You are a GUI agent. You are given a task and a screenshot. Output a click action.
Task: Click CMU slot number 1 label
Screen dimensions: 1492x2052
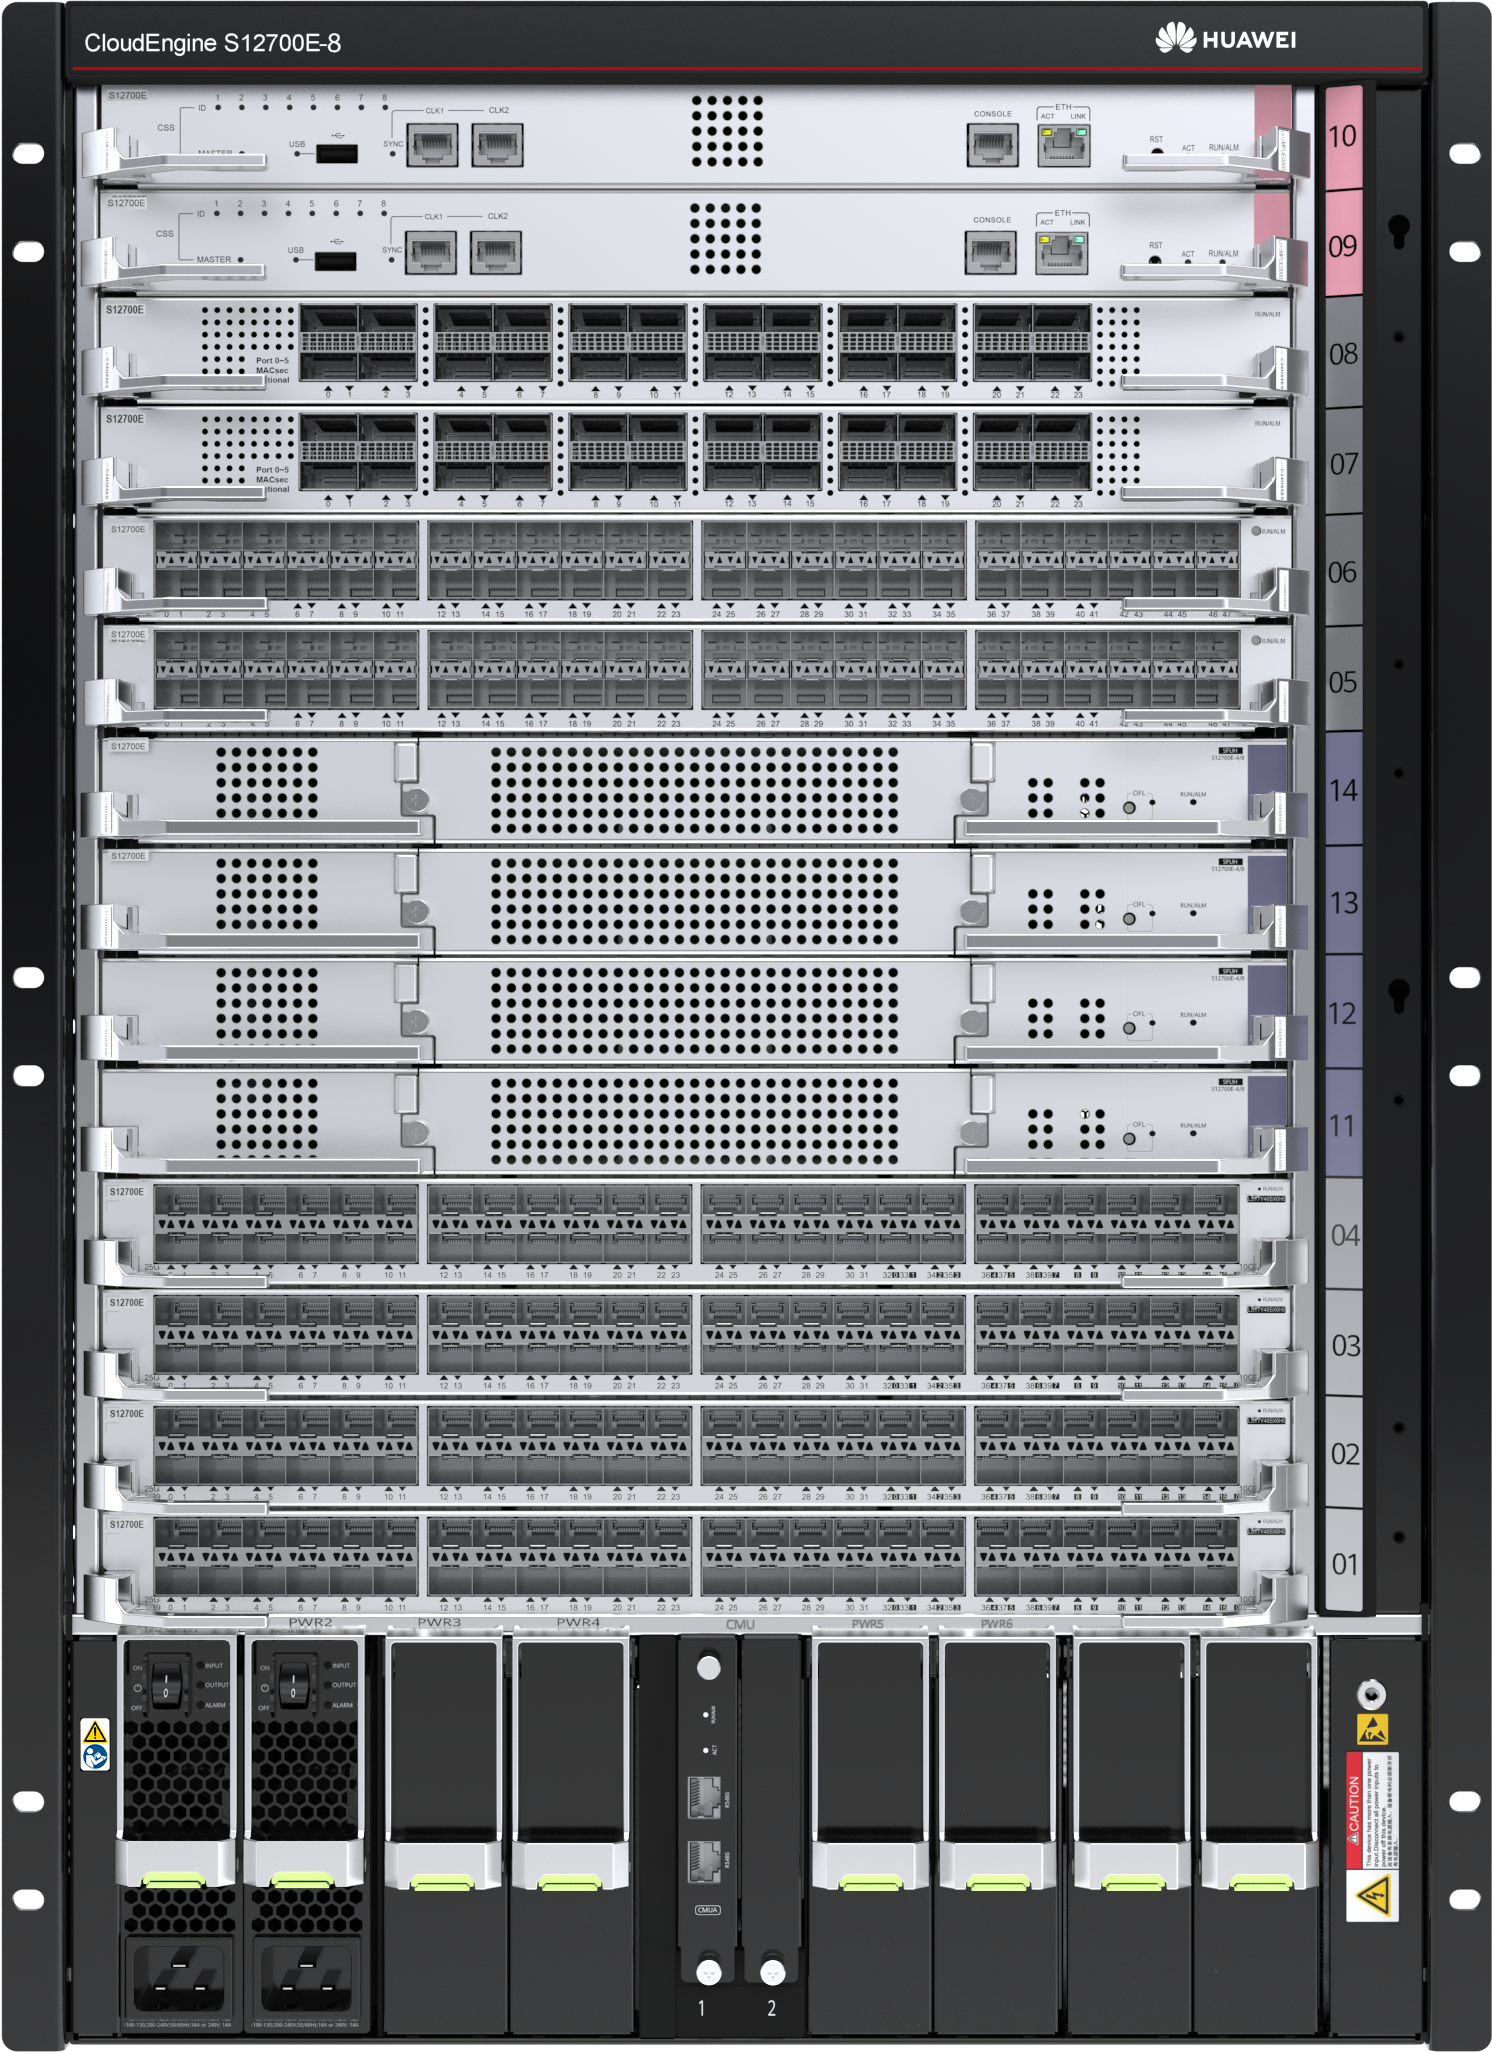[x=701, y=2008]
